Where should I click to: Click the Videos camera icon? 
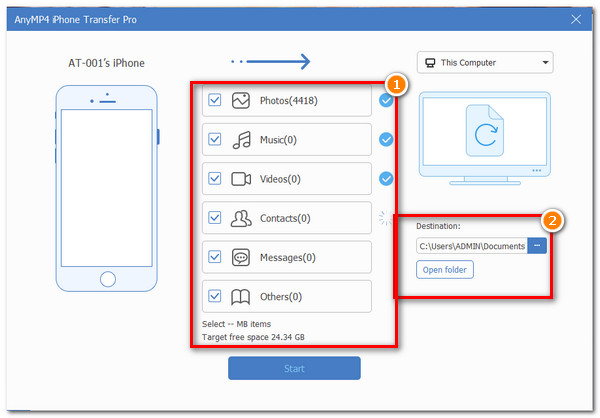point(240,179)
